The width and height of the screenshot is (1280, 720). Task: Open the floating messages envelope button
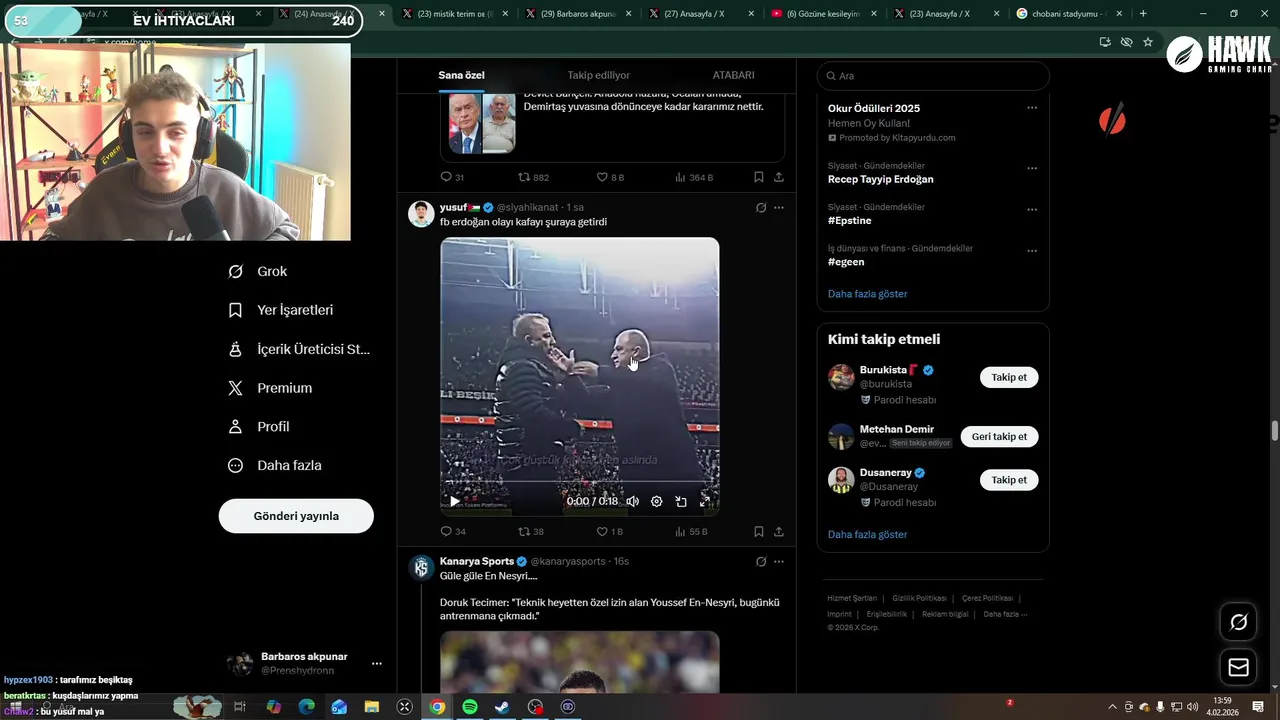click(x=1238, y=667)
